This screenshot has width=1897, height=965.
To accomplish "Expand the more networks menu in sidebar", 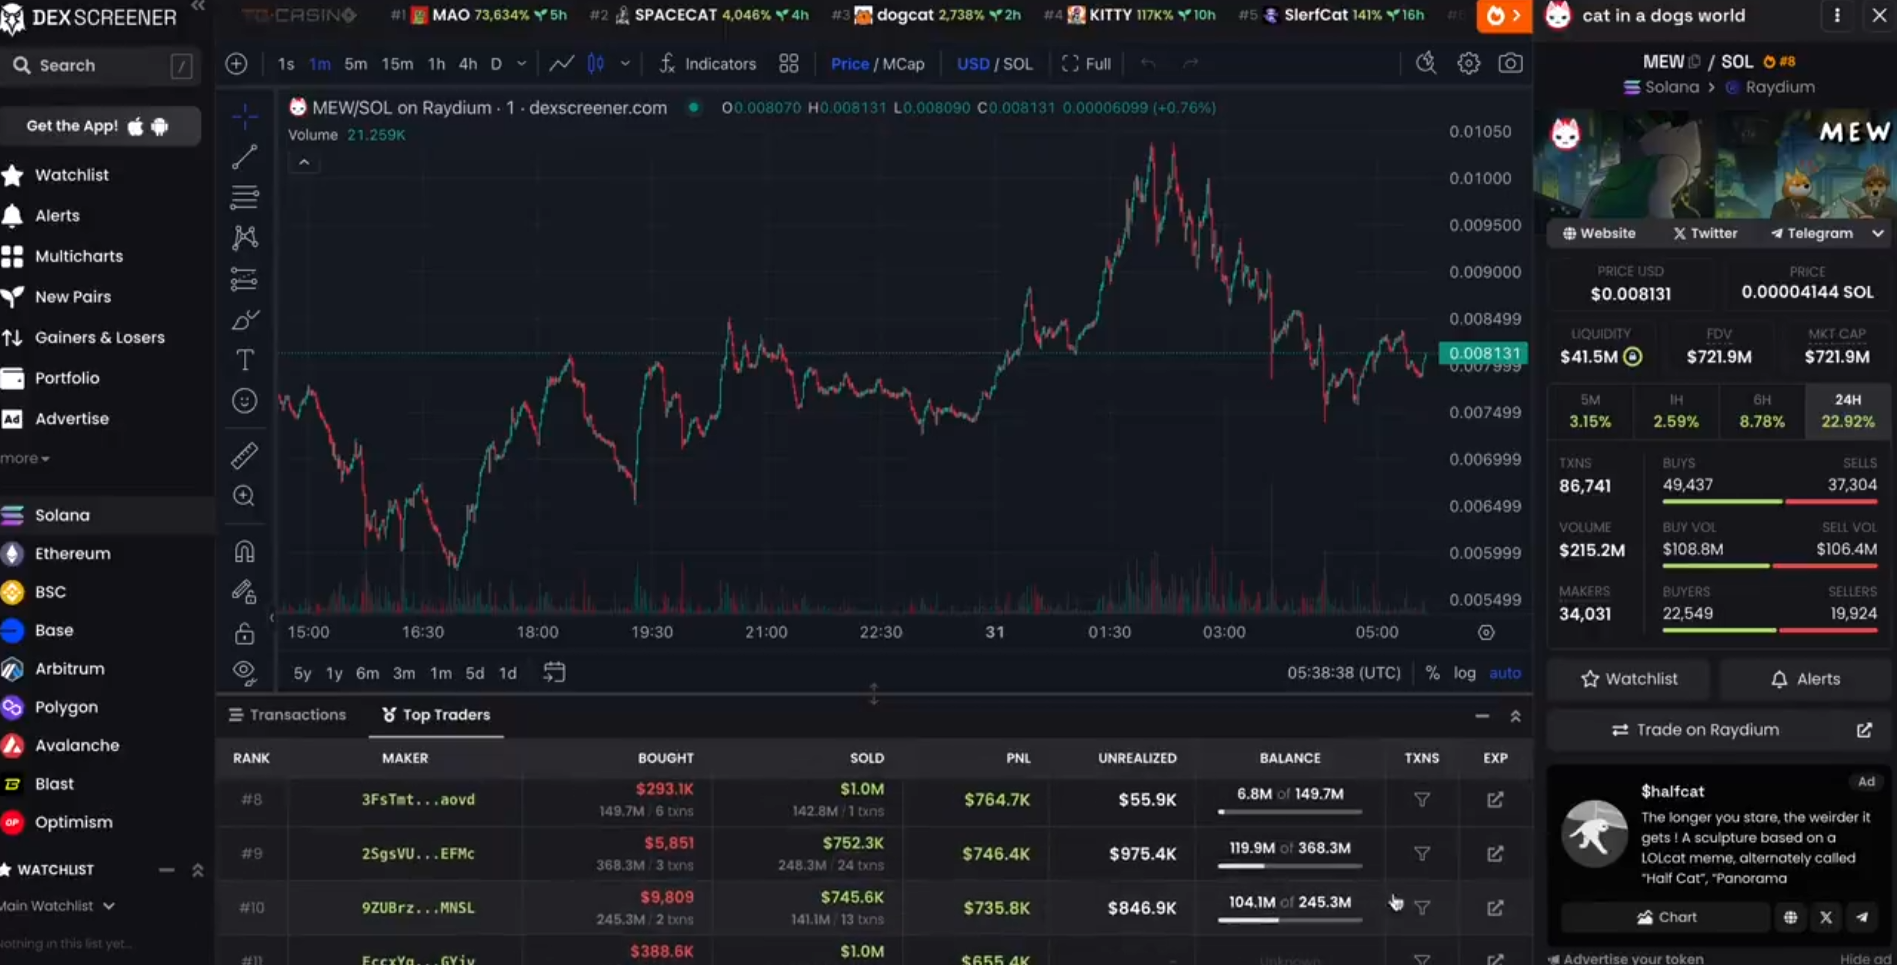I will pos(25,458).
